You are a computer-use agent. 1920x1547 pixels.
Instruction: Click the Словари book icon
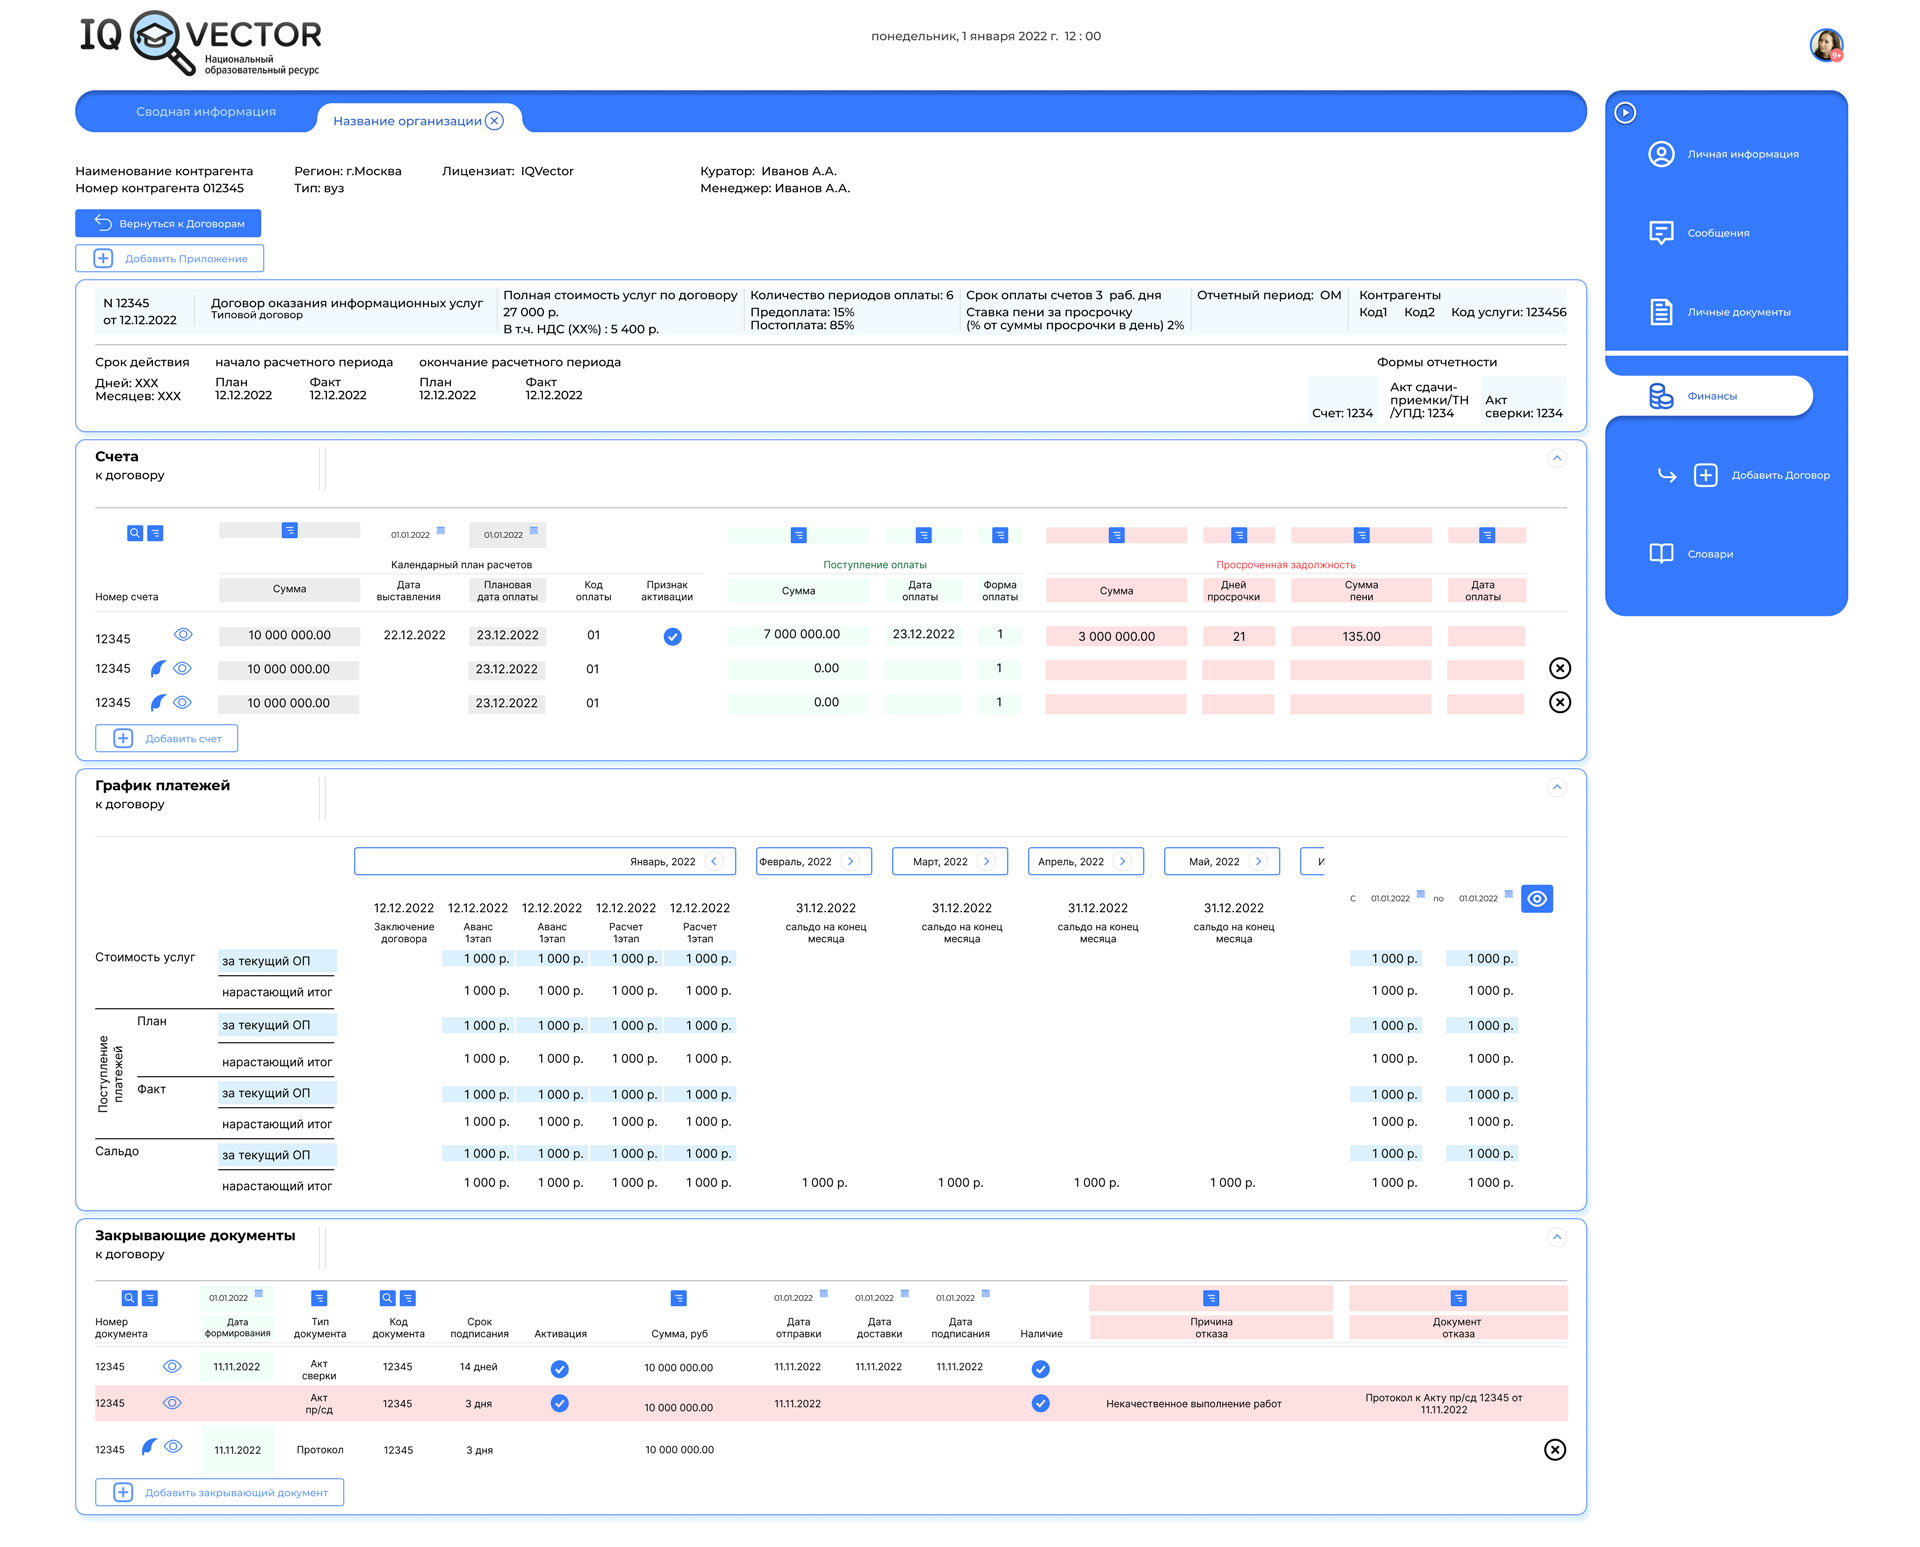click(x=1661, y=554)
